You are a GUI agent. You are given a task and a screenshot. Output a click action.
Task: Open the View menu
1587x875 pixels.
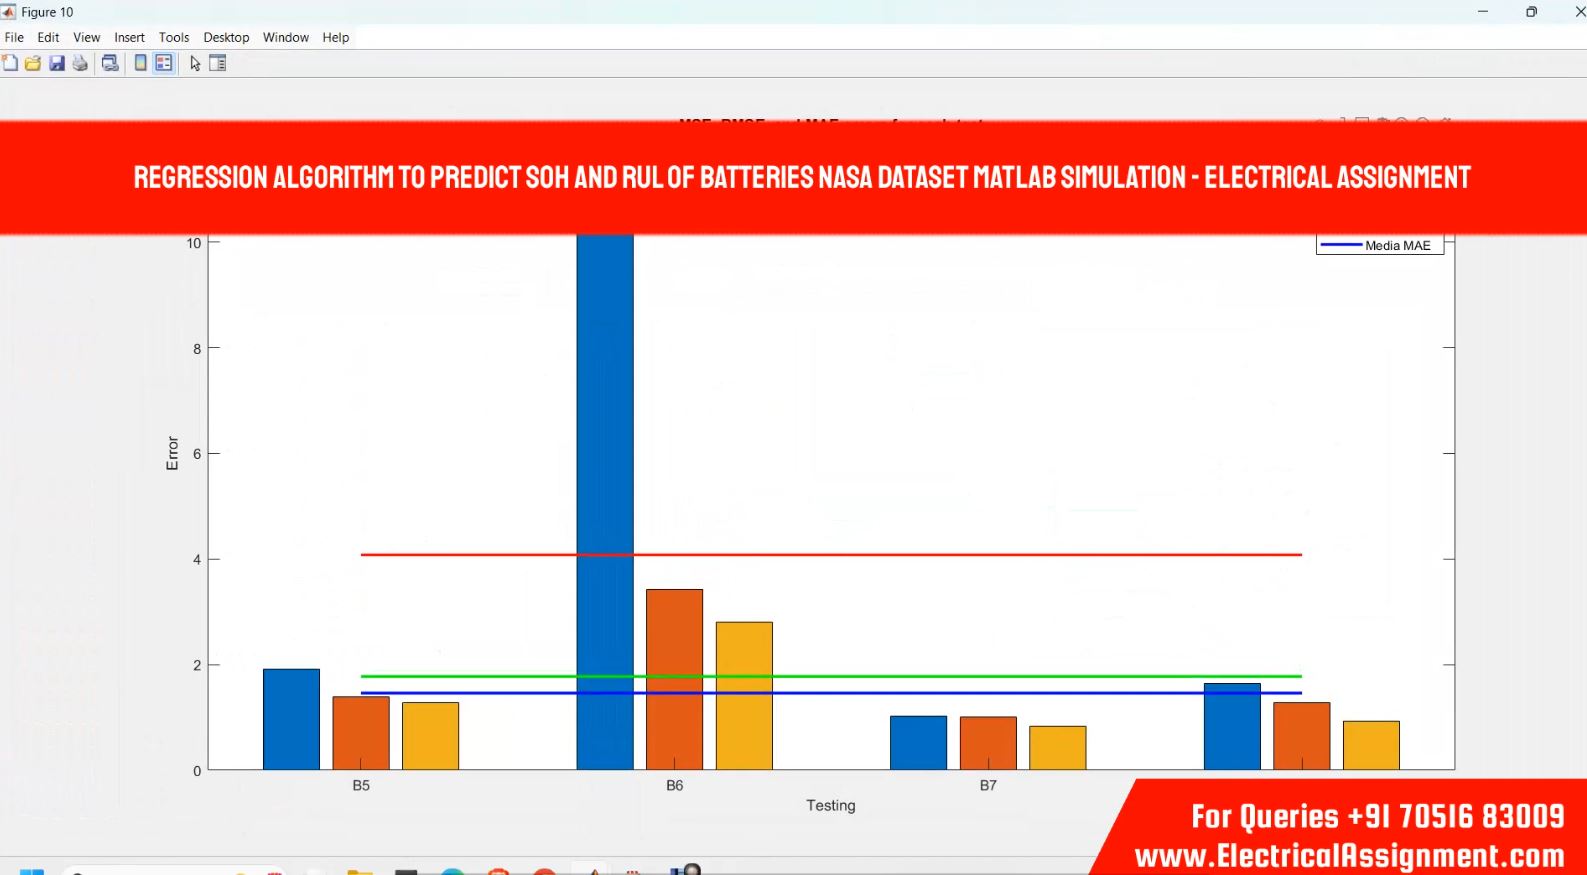(x=86, y=37)
